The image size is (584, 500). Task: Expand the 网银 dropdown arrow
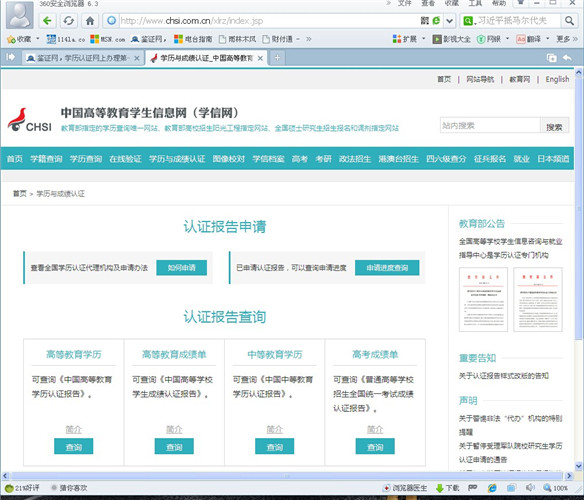[x=507, y=39]
